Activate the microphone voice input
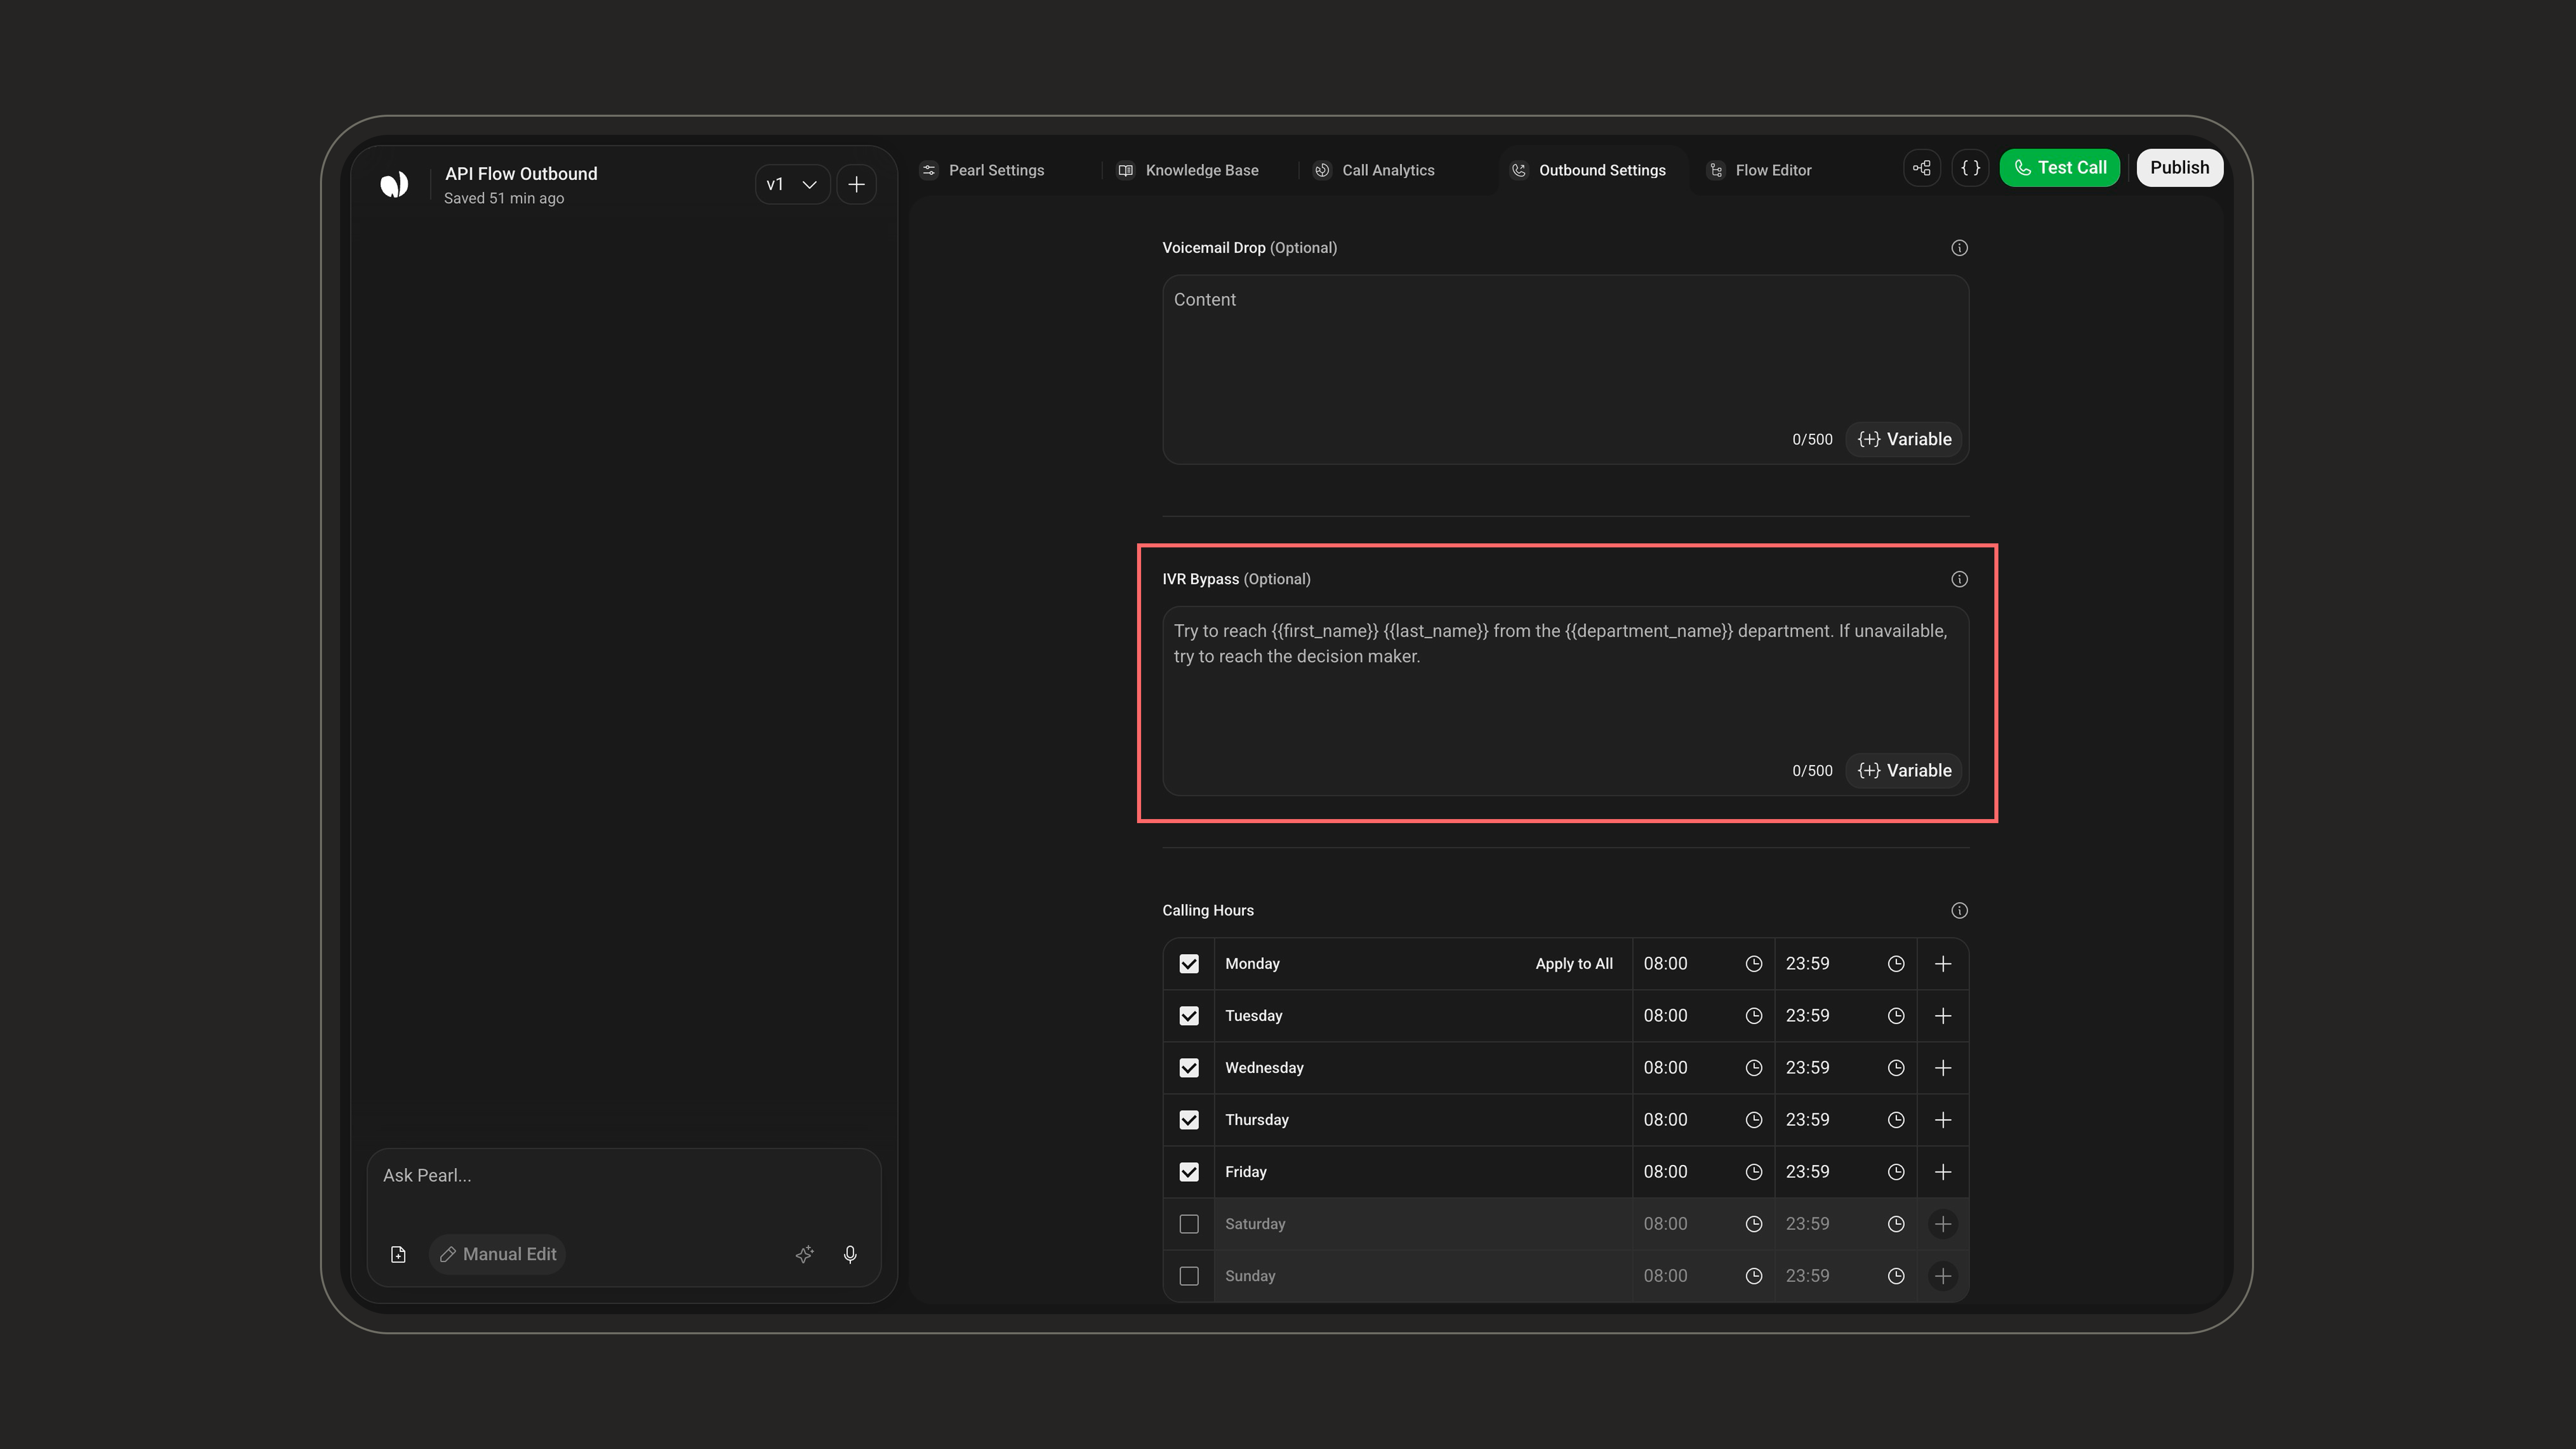Viewport: 2576px width, 1449px height. (x=850, y=1254)
